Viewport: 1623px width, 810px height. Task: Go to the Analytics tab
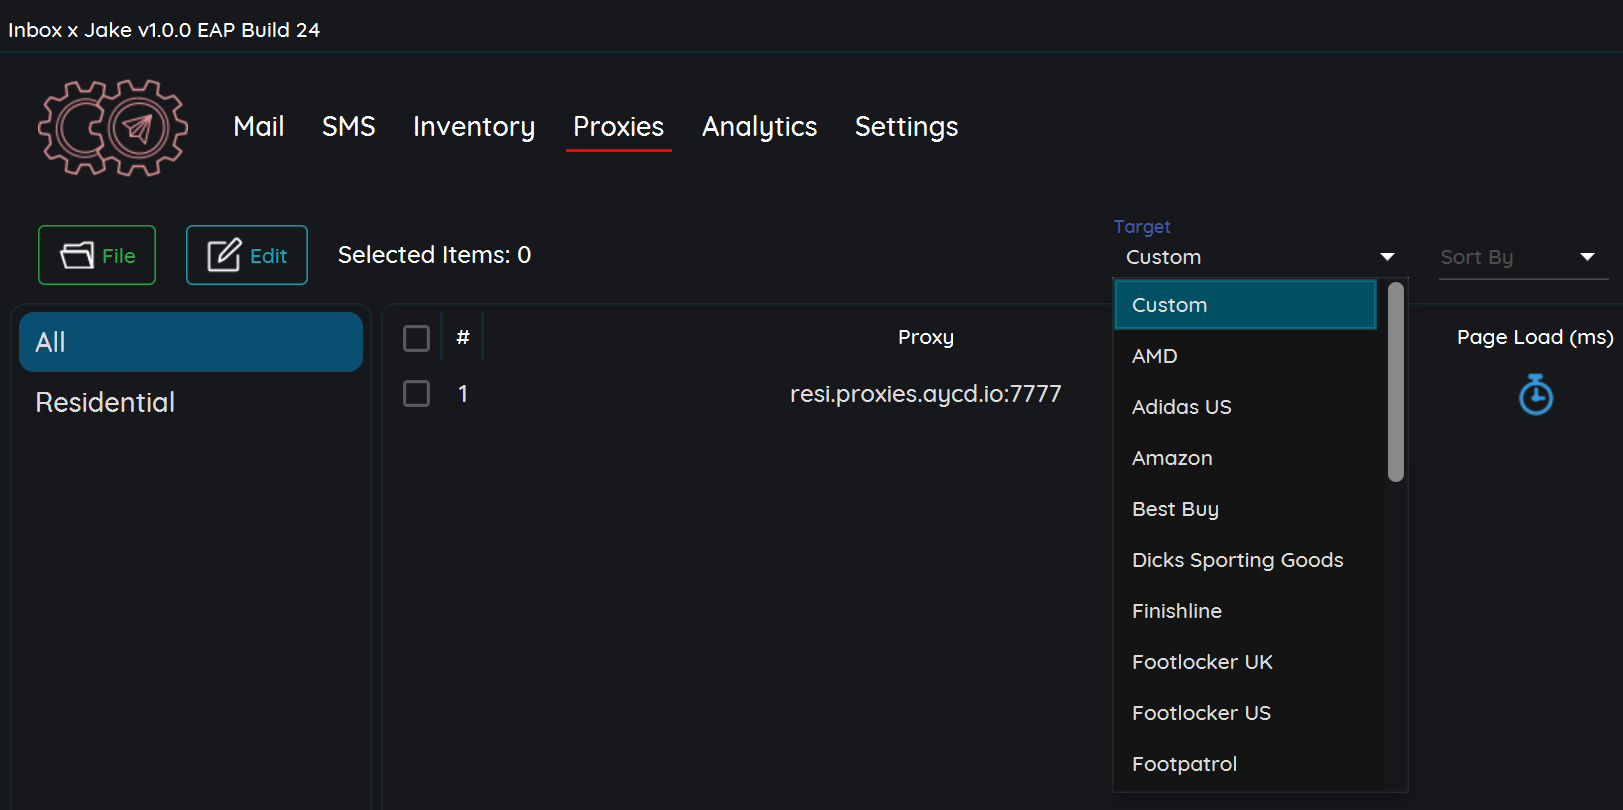[x=760, y=126]
